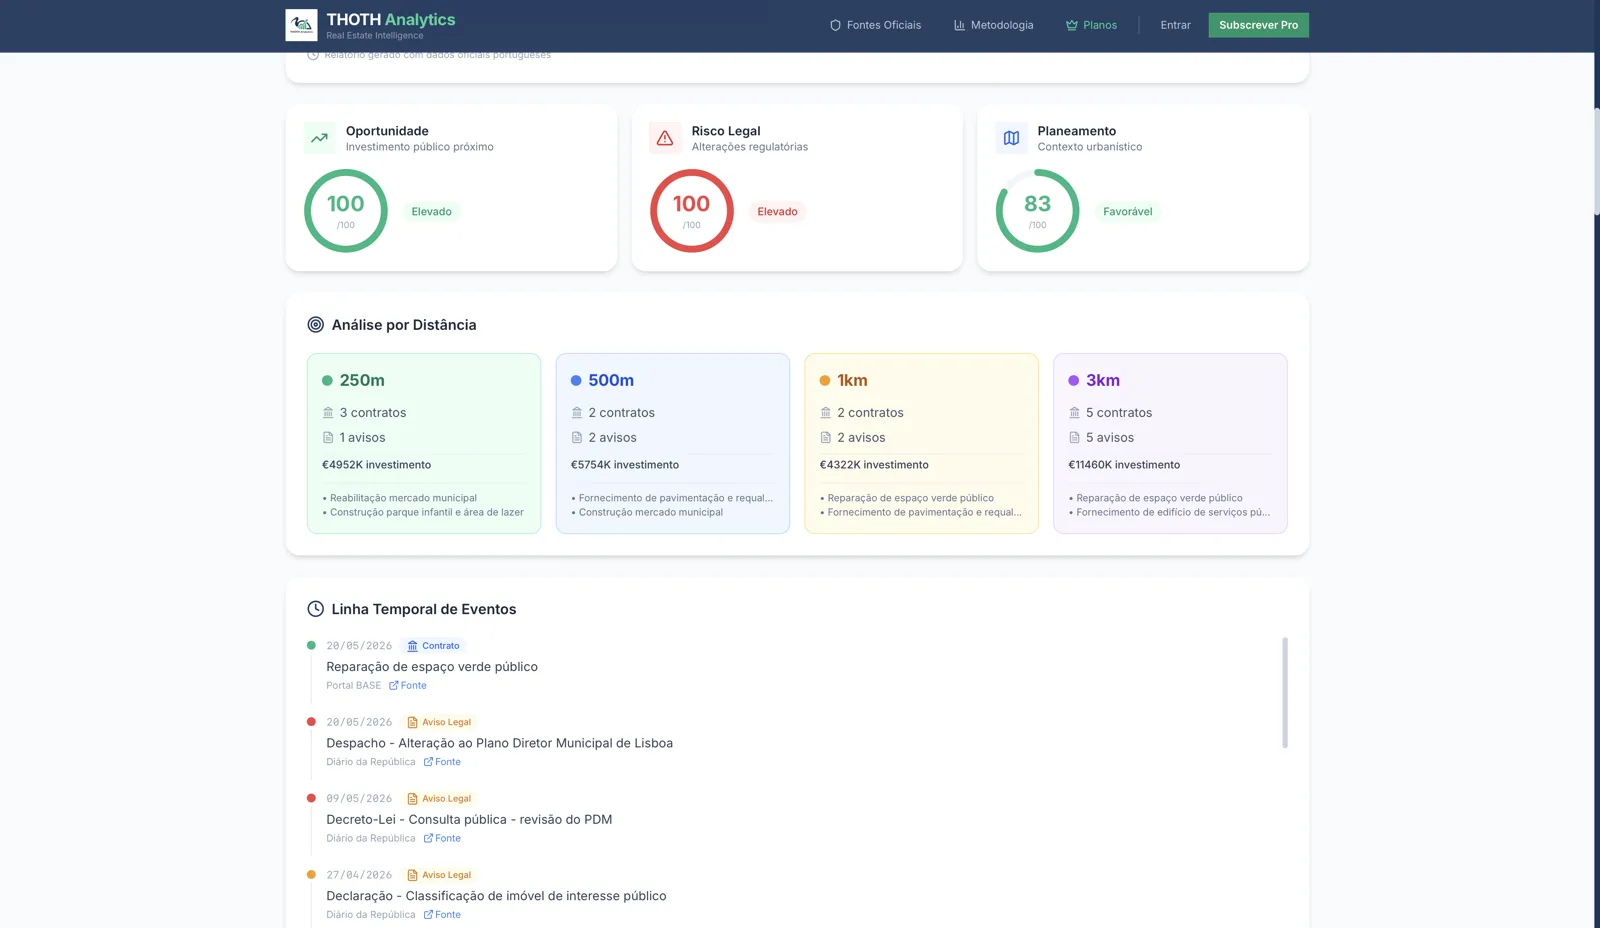This screenshot has width=1600, height=928.
Task: Click the Risco Legal 100 score ring
Action: [x=692, y=211]
